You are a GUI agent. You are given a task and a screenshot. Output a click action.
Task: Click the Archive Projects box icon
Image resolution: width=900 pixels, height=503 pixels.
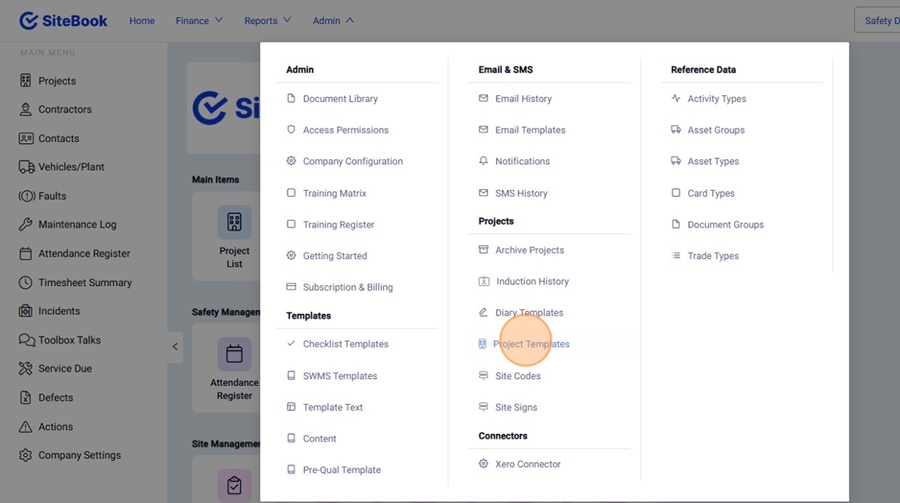(484, 250)
